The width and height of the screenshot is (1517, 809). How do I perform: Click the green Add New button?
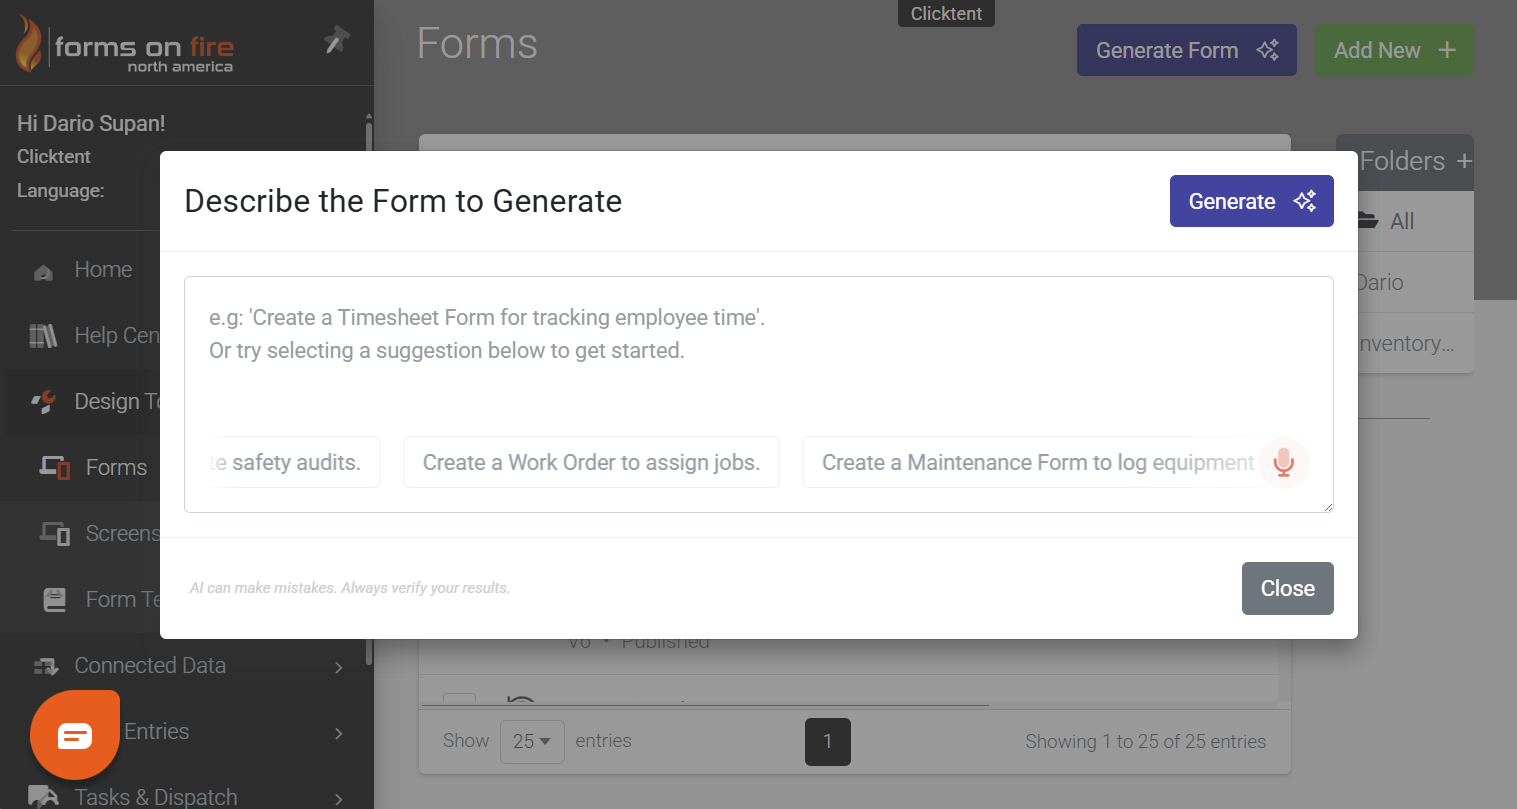(1394, 49)
